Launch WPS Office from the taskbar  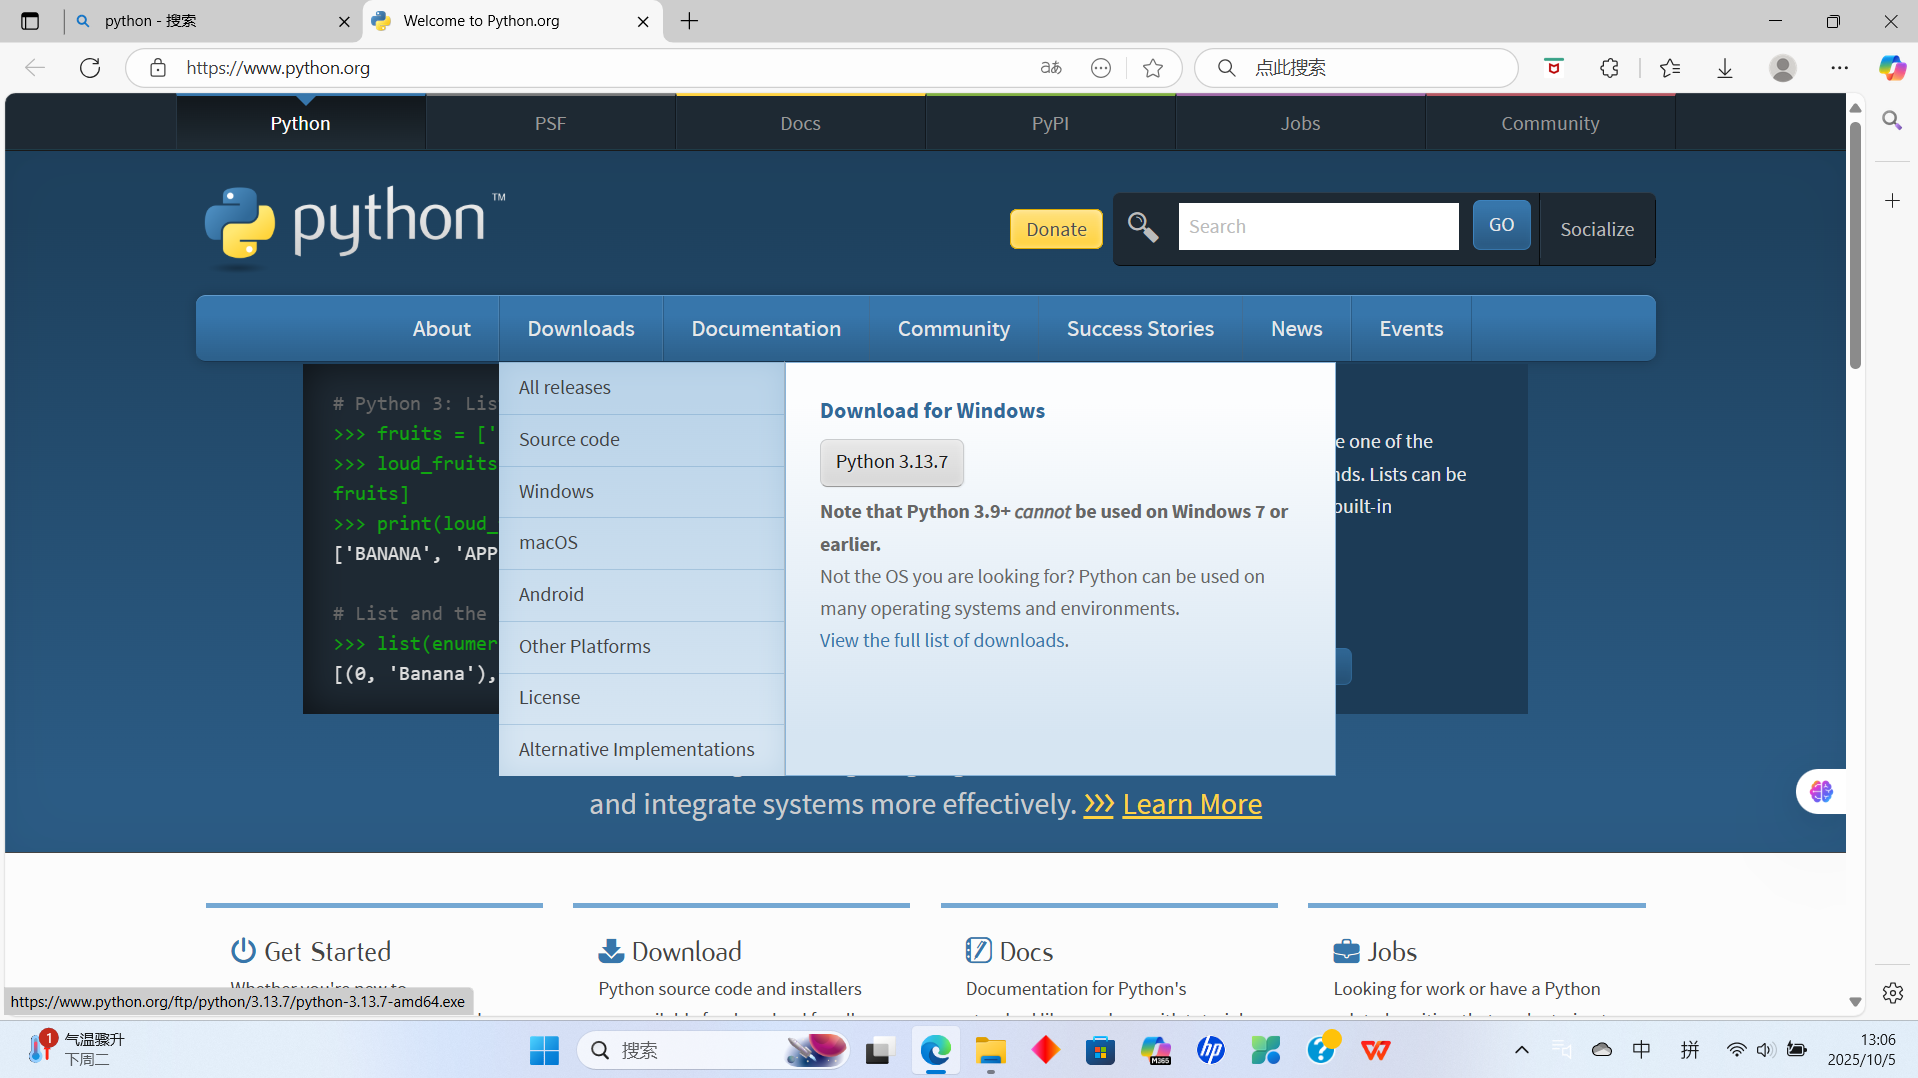[1375, 1050]
